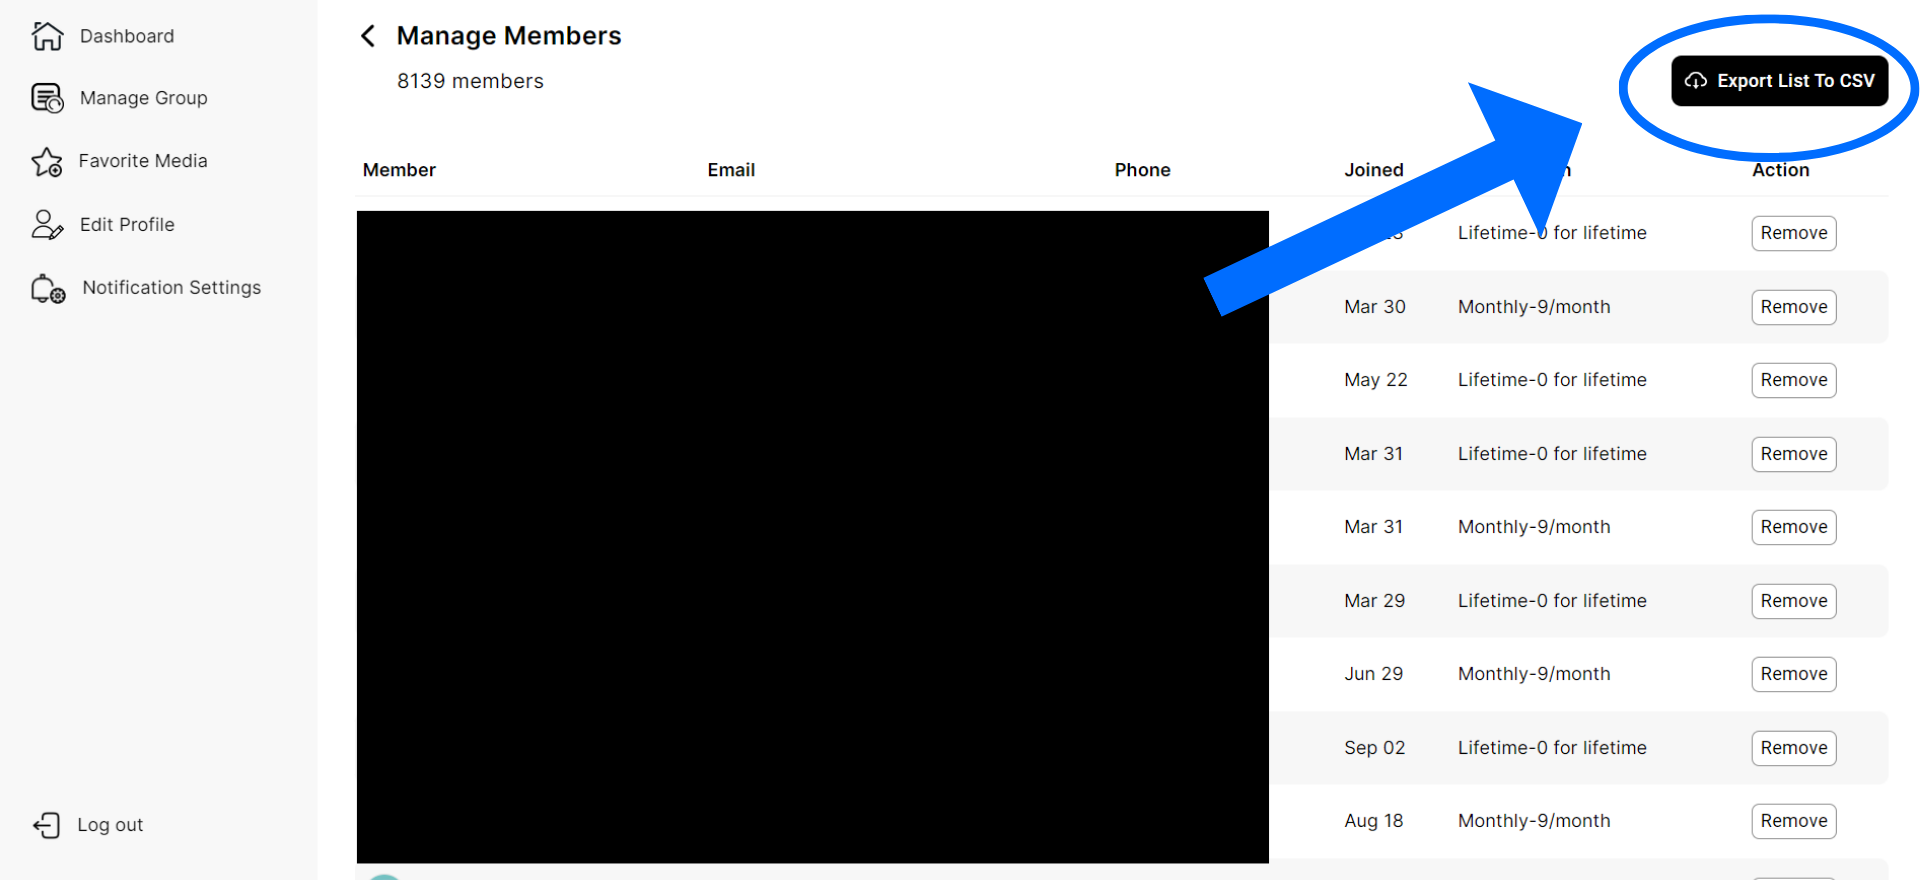Click the Joined column header
The image size is (1920, 880).
click(1373, 170)
